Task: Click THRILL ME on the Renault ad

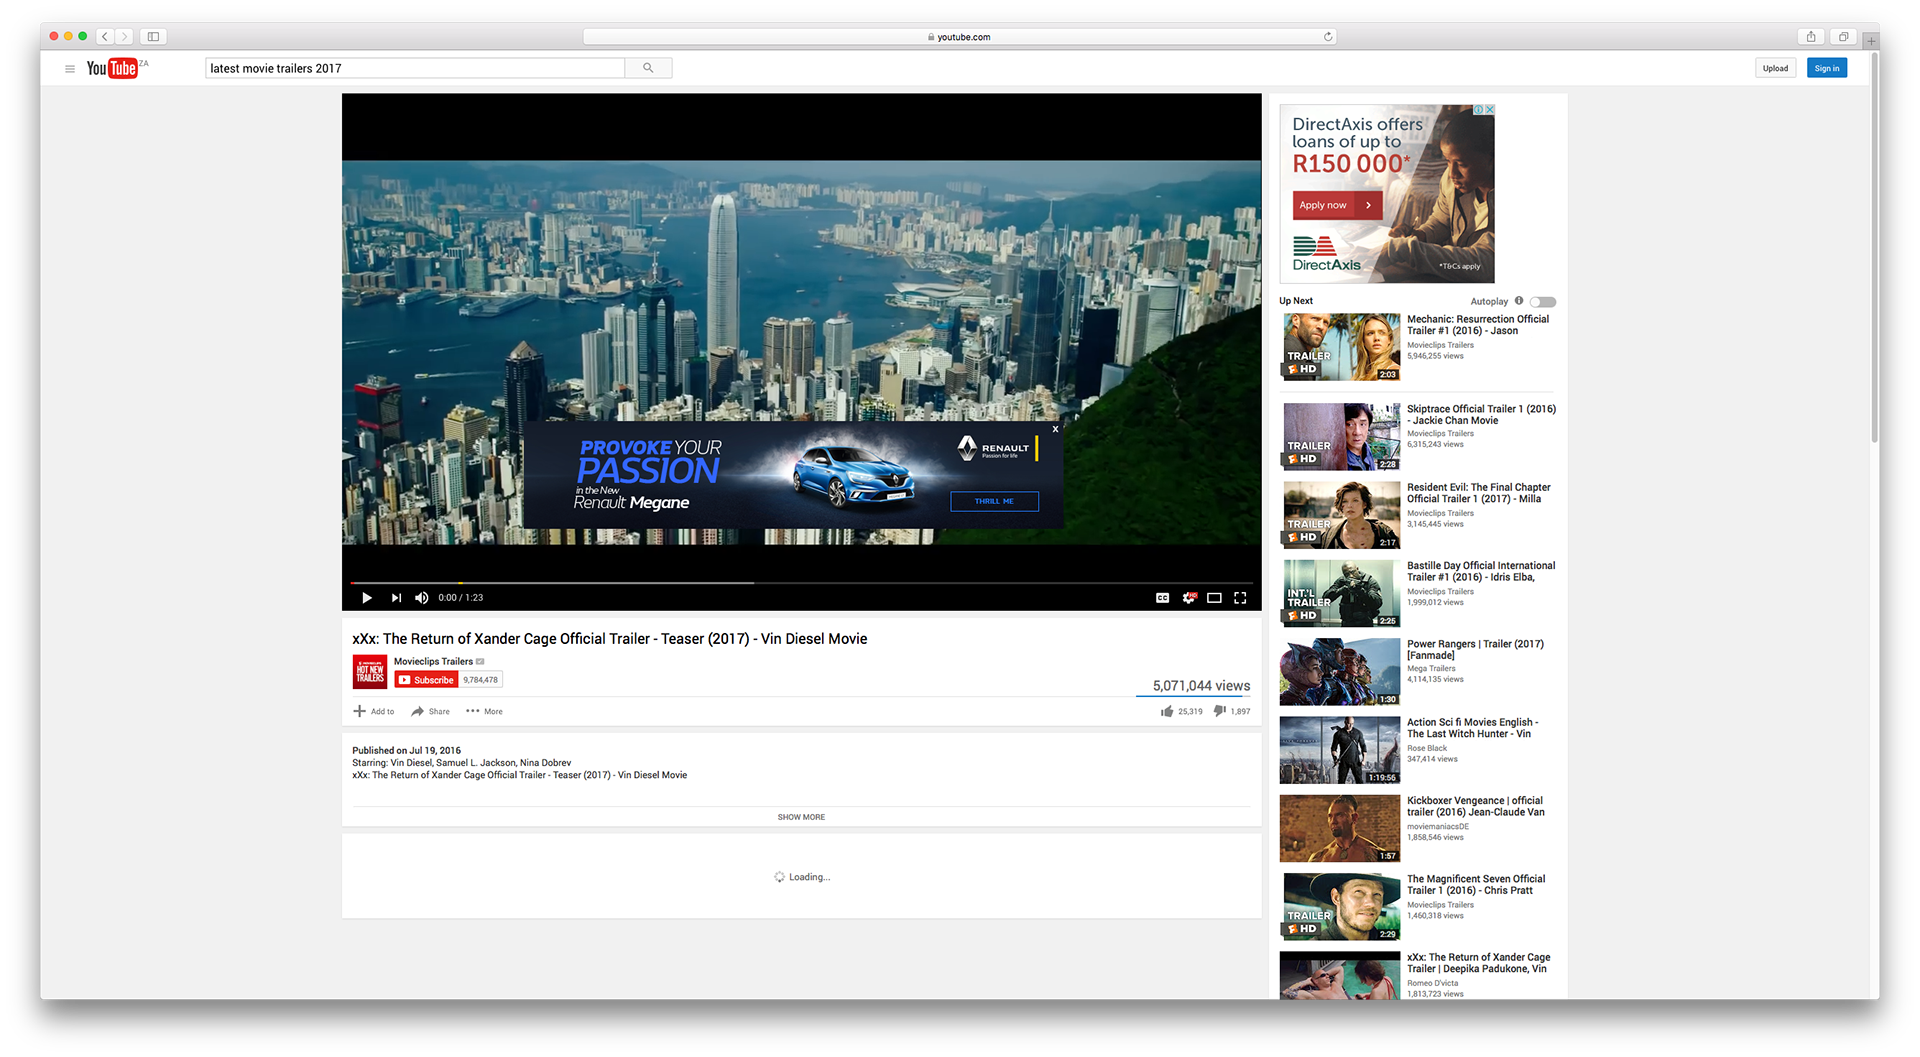Action: (x=994, y=501)
